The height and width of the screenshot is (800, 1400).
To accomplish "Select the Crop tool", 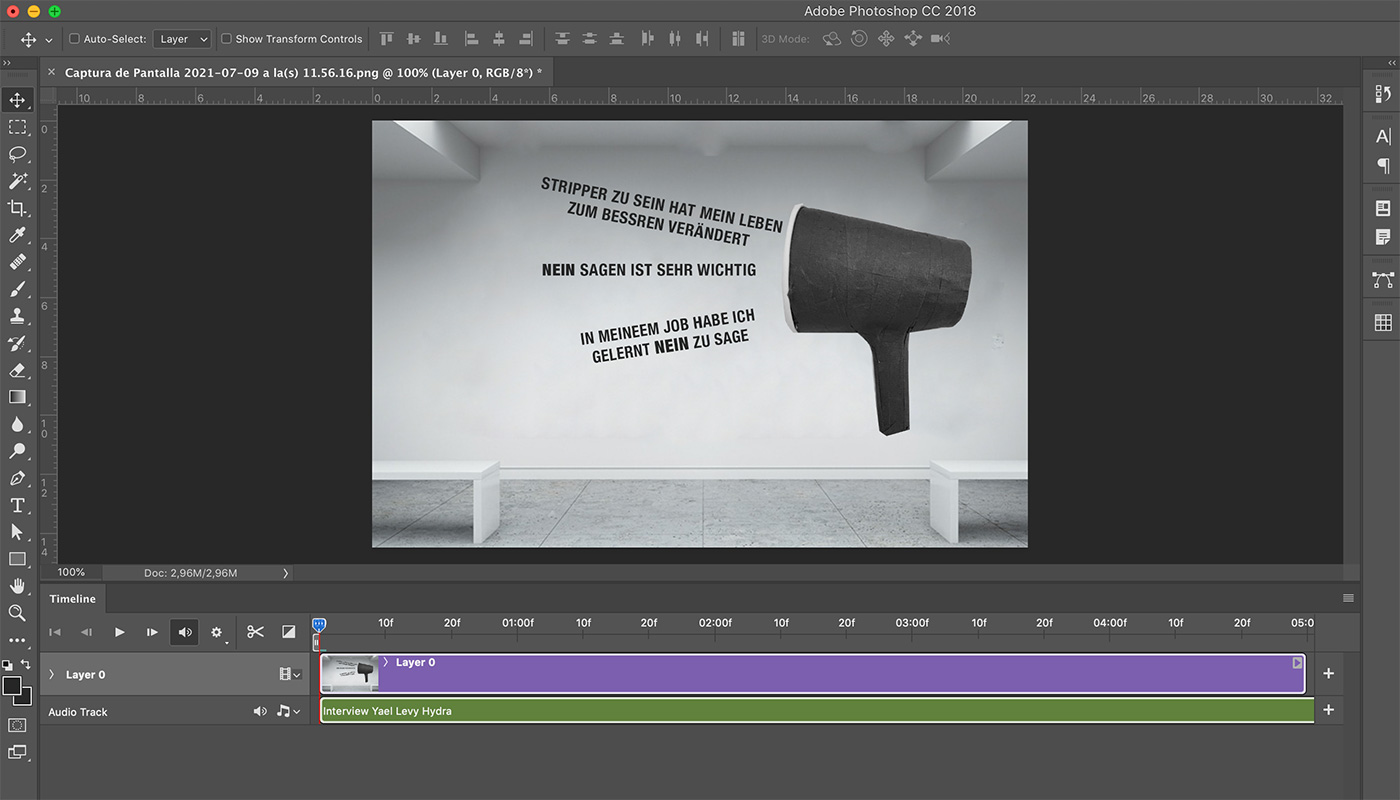I will coord(17,208).
